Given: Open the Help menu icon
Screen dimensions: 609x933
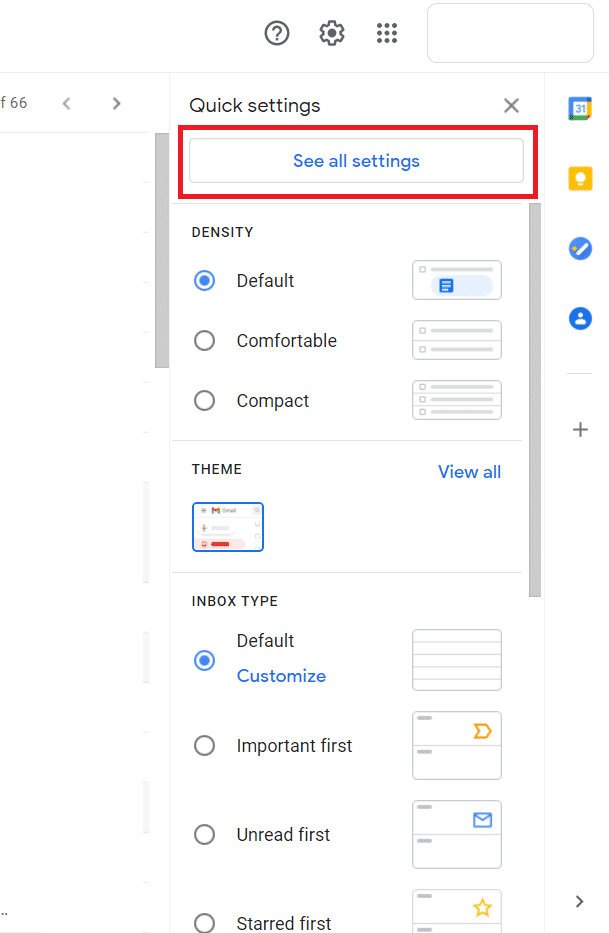Looking at the screenshot, I should (276, 33).
